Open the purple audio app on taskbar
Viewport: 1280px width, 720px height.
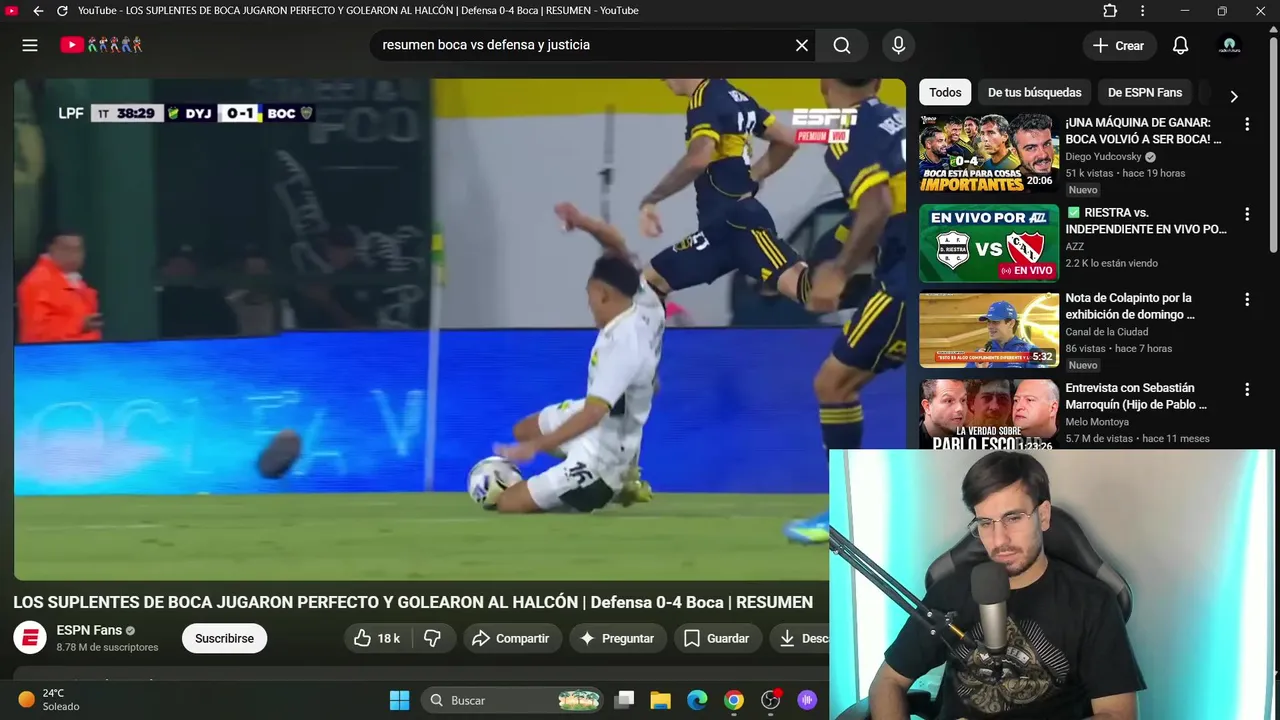click(807, 700)
